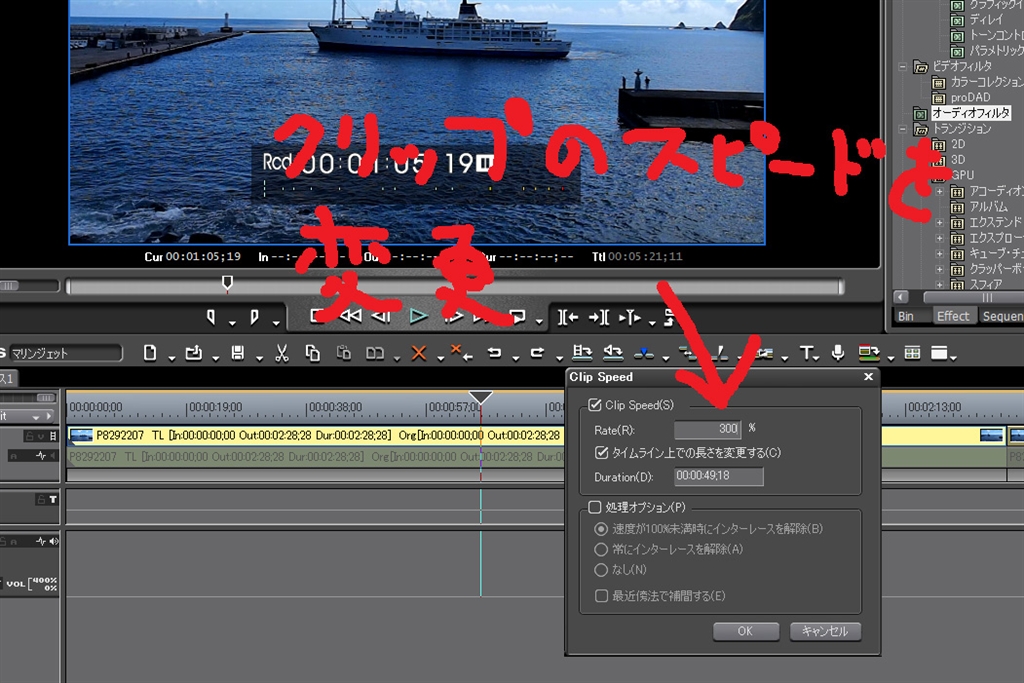Switch to the Bin tab
The image size is (1024, 683).
(x=906, y=317)
